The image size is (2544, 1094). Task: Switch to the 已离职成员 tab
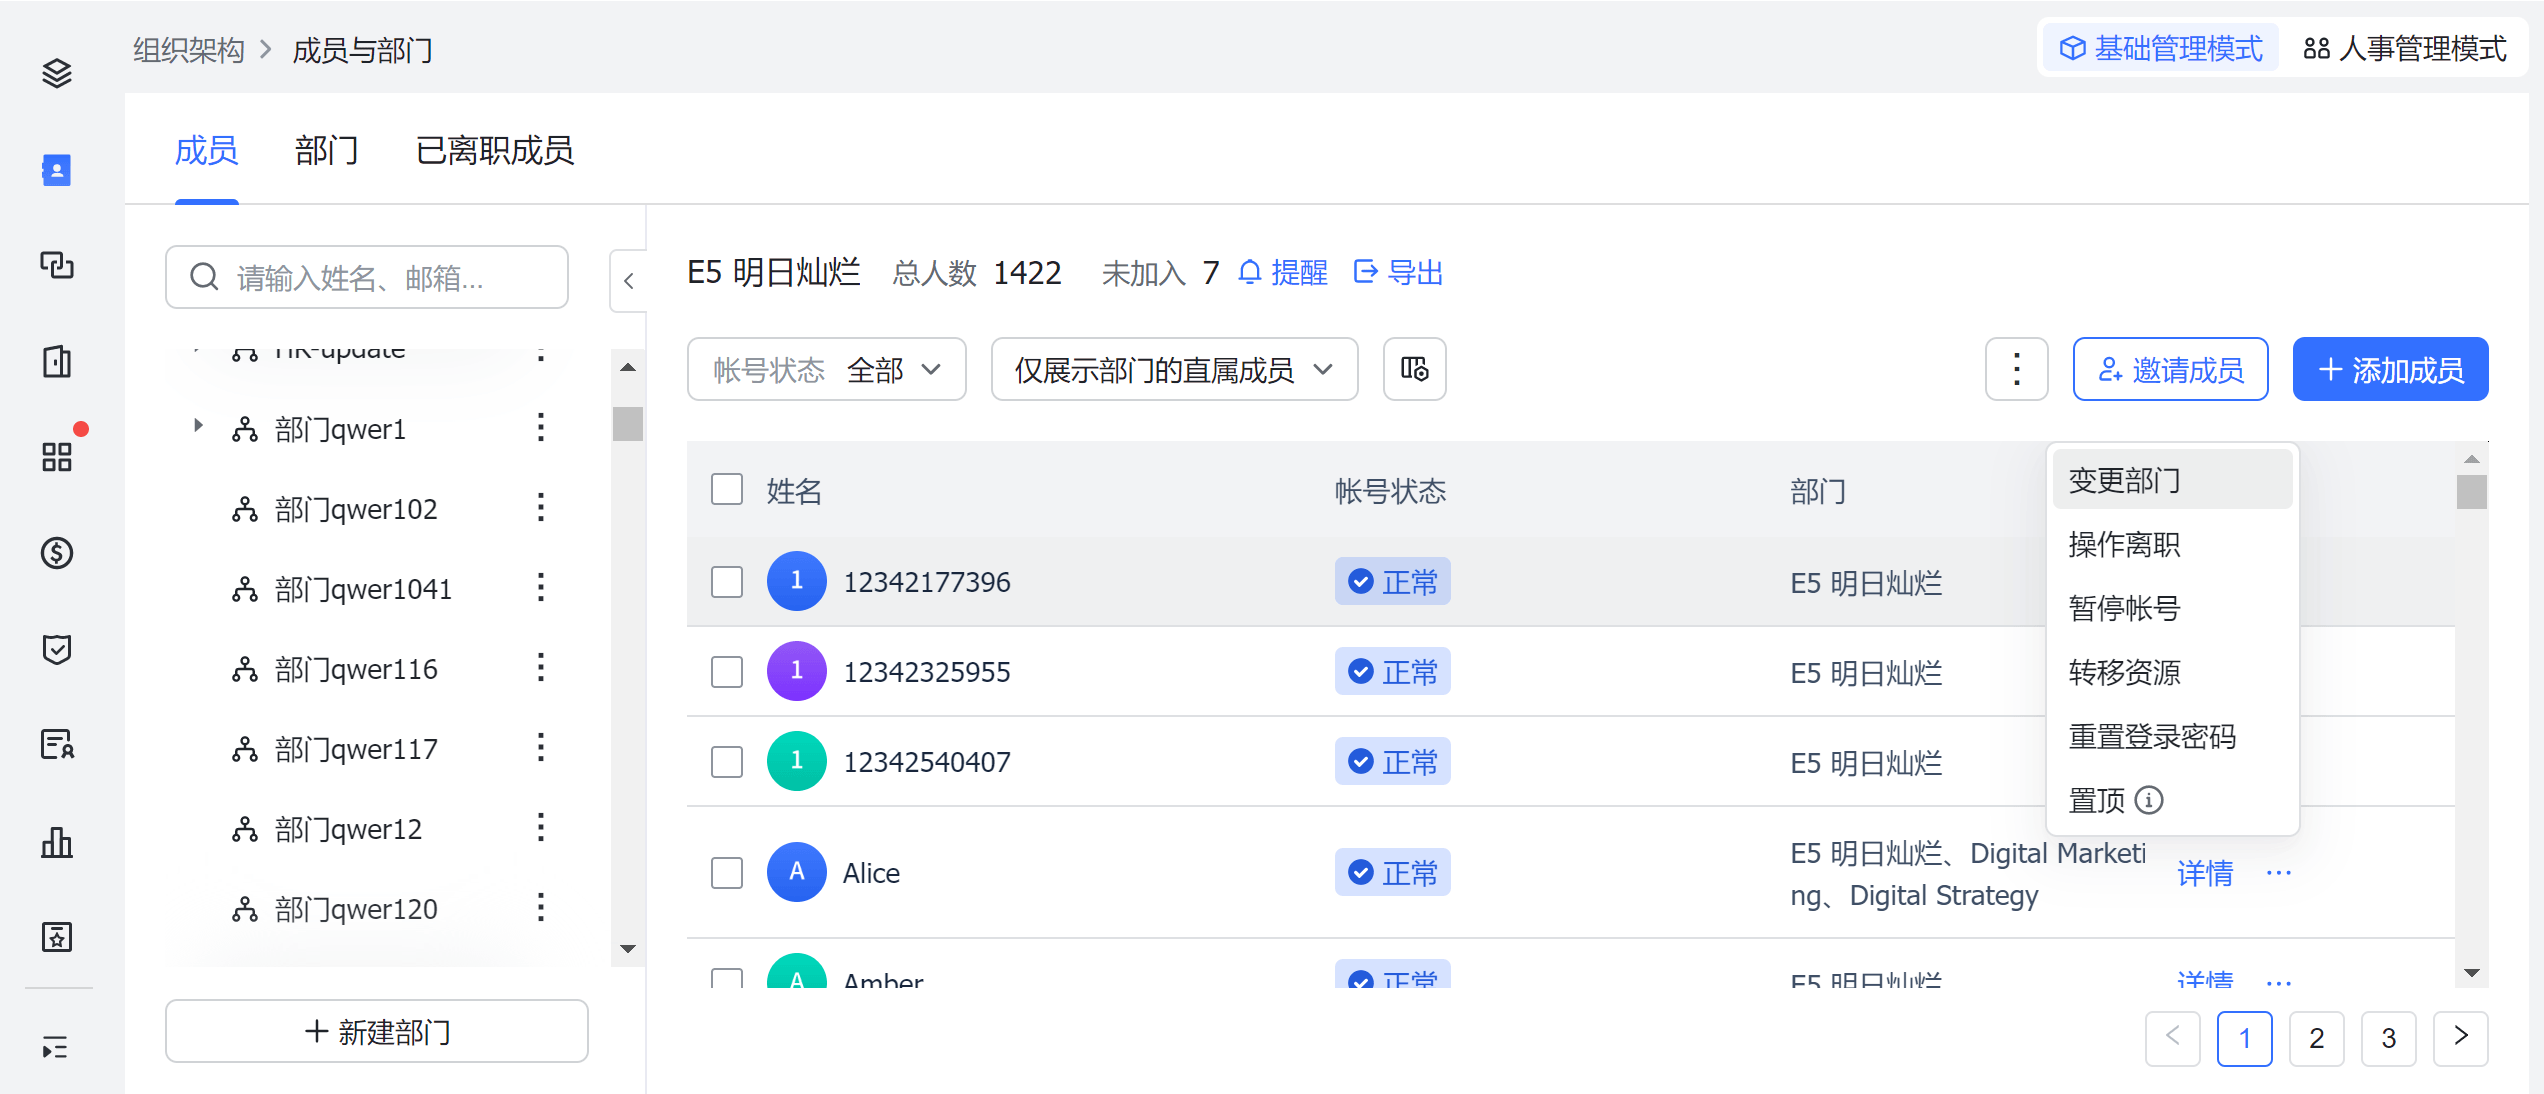tap(494, 150)
